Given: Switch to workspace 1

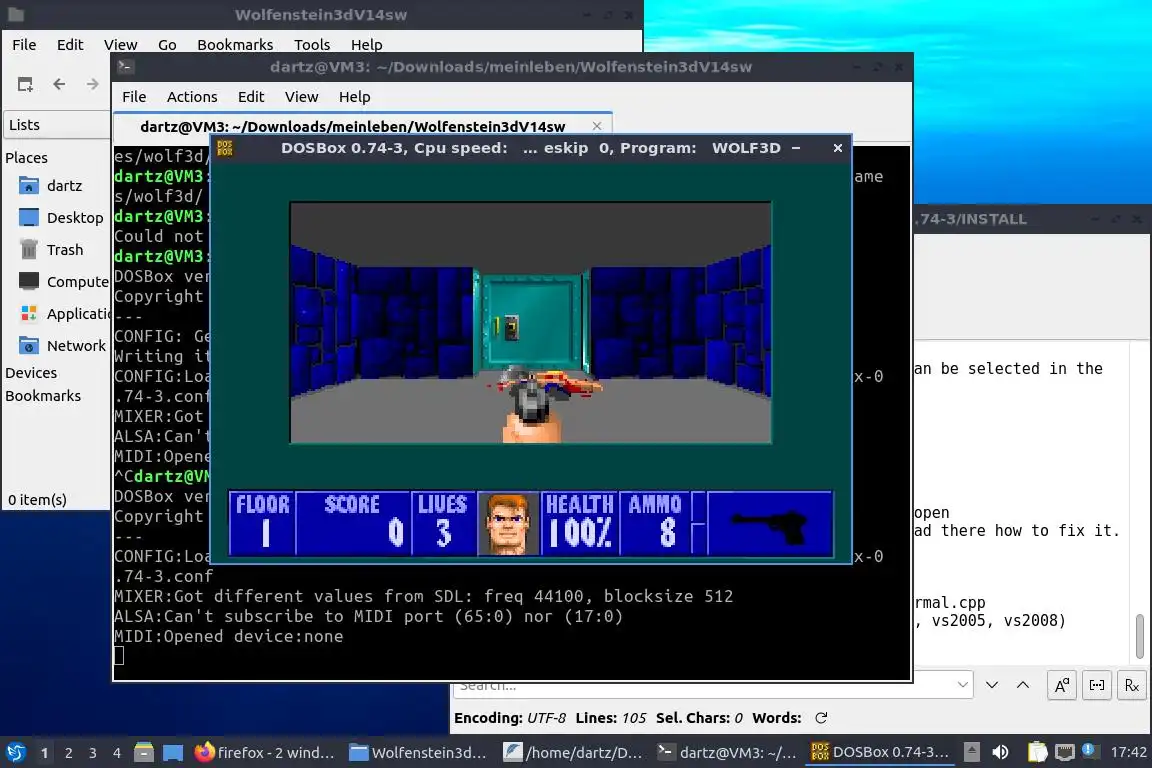Looking at the screenshot, I should (45, 753).
